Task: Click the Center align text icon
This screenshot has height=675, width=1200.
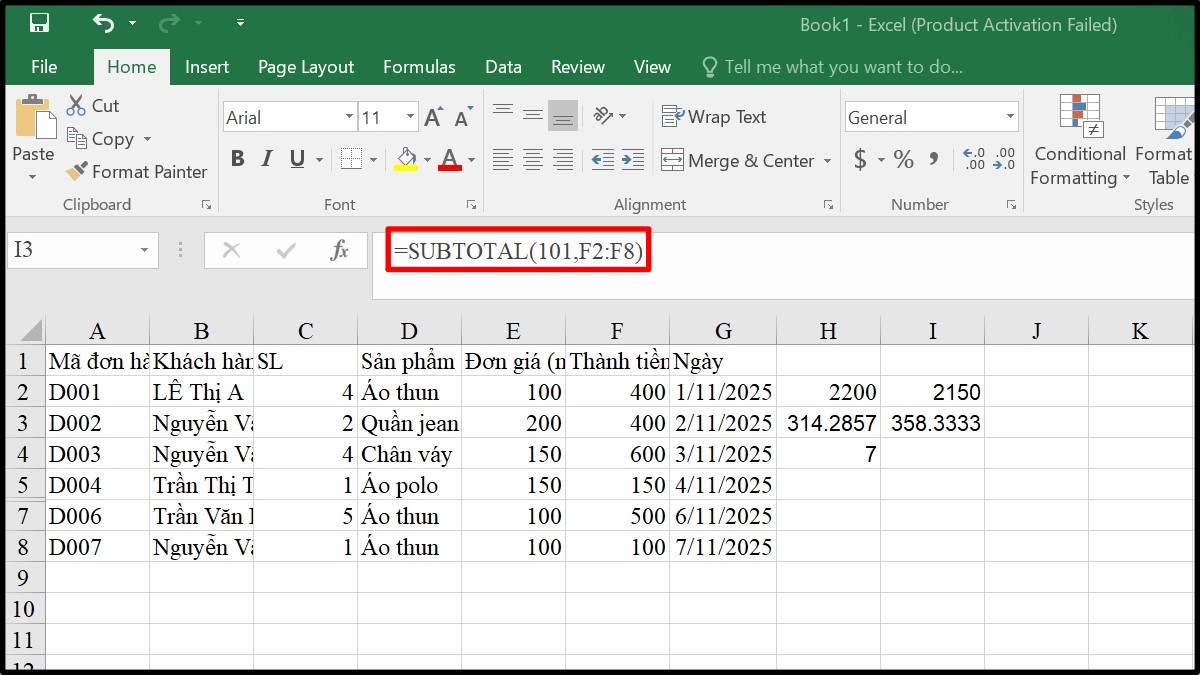Action: (x=533, y=160)
